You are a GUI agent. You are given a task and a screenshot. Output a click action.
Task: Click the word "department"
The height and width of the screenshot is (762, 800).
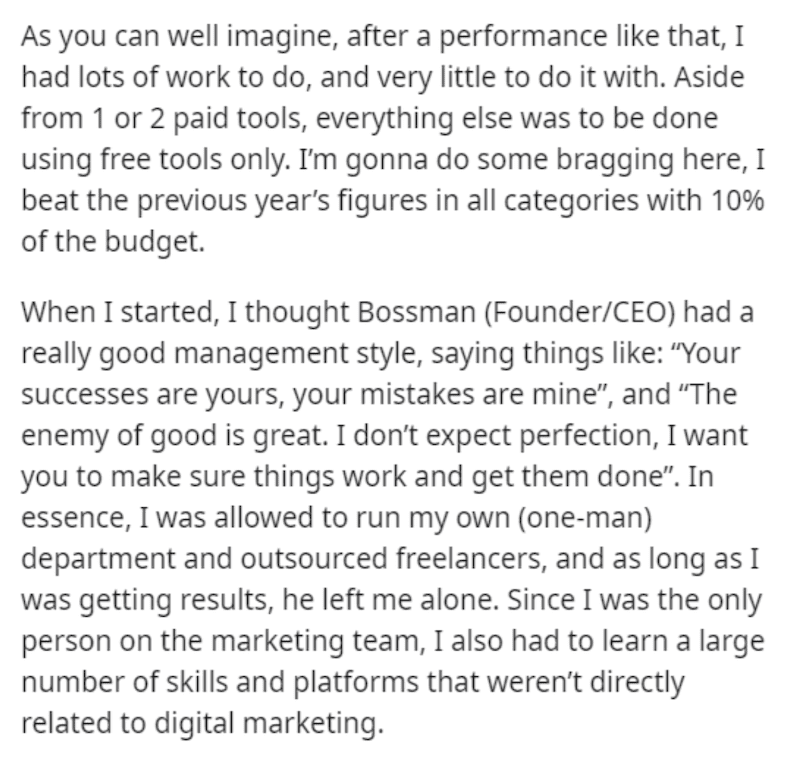point(98,559)
